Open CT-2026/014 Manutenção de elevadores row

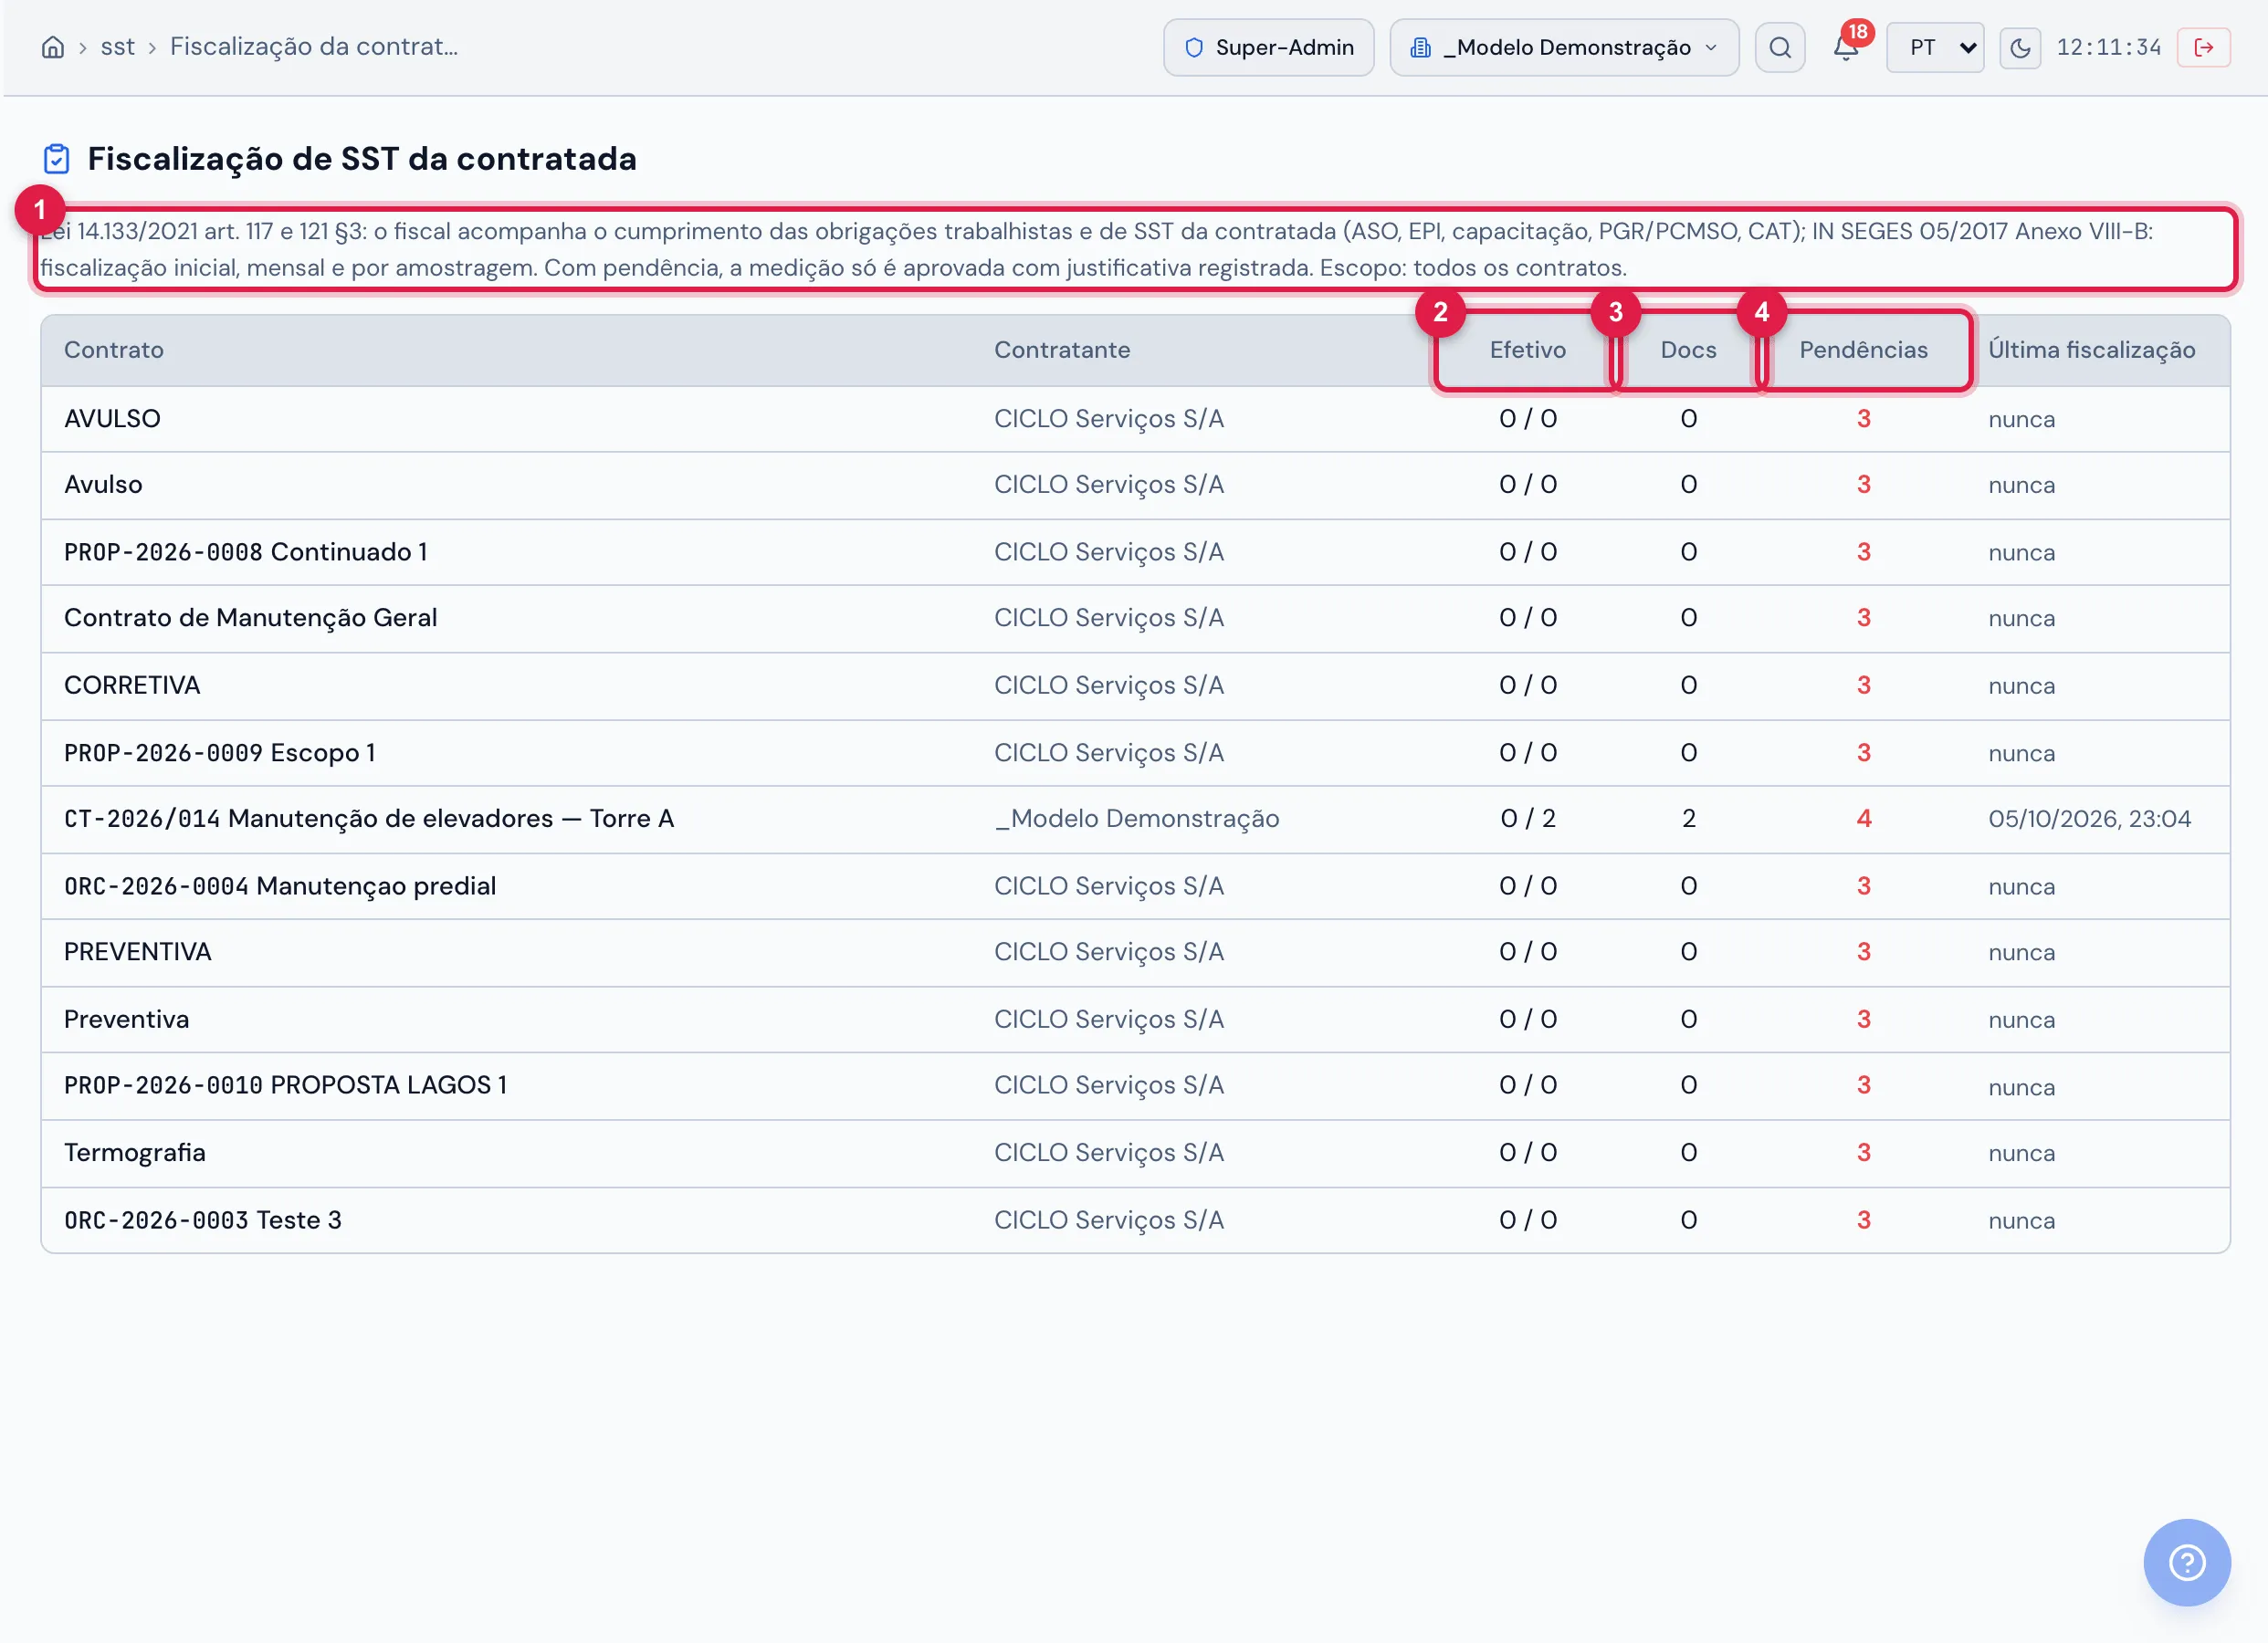click(x=1135, y=819)
